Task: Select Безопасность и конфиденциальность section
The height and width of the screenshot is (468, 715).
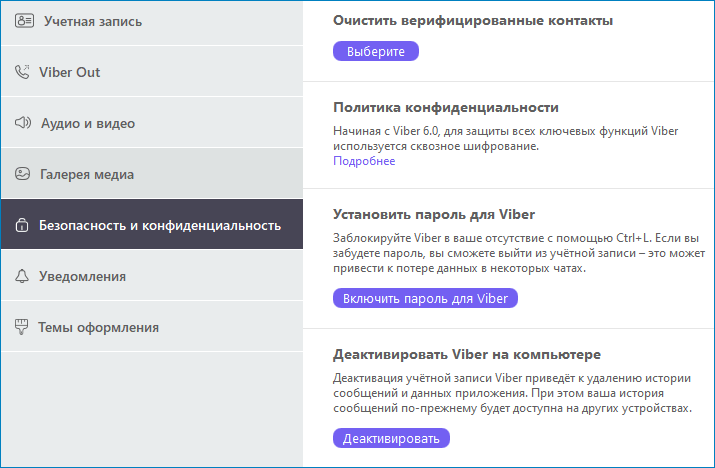Action: pos(152,224)
